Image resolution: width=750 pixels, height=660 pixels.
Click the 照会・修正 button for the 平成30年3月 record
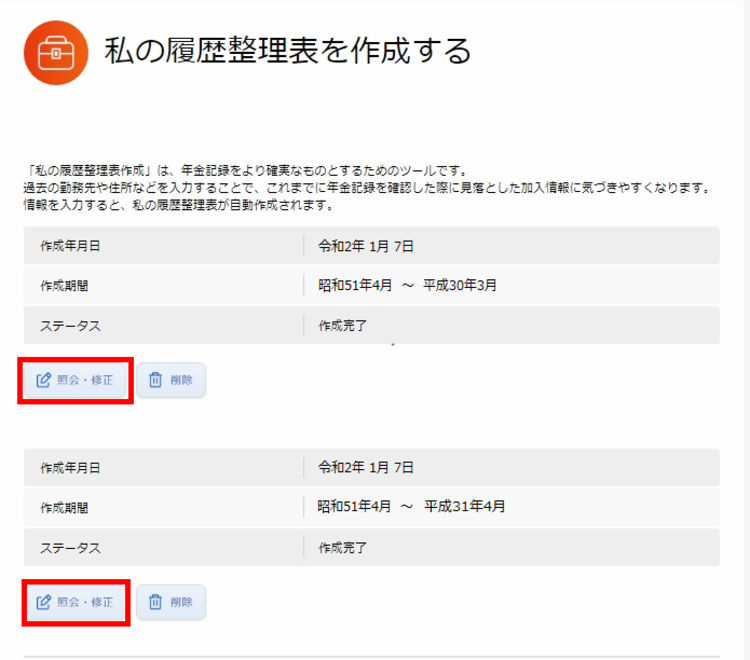[75, 380]
